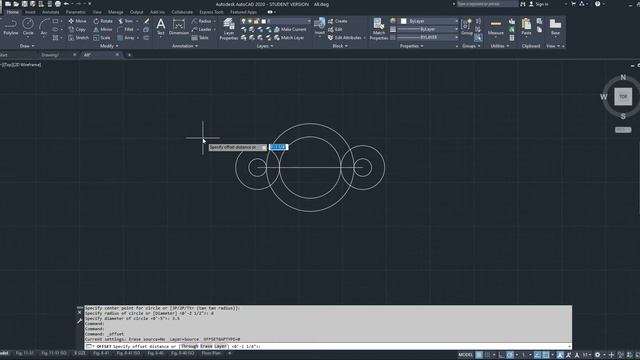Open the Home ribbon tab
The width and height of the screenshot is (640, 360).
pos(13,12)
